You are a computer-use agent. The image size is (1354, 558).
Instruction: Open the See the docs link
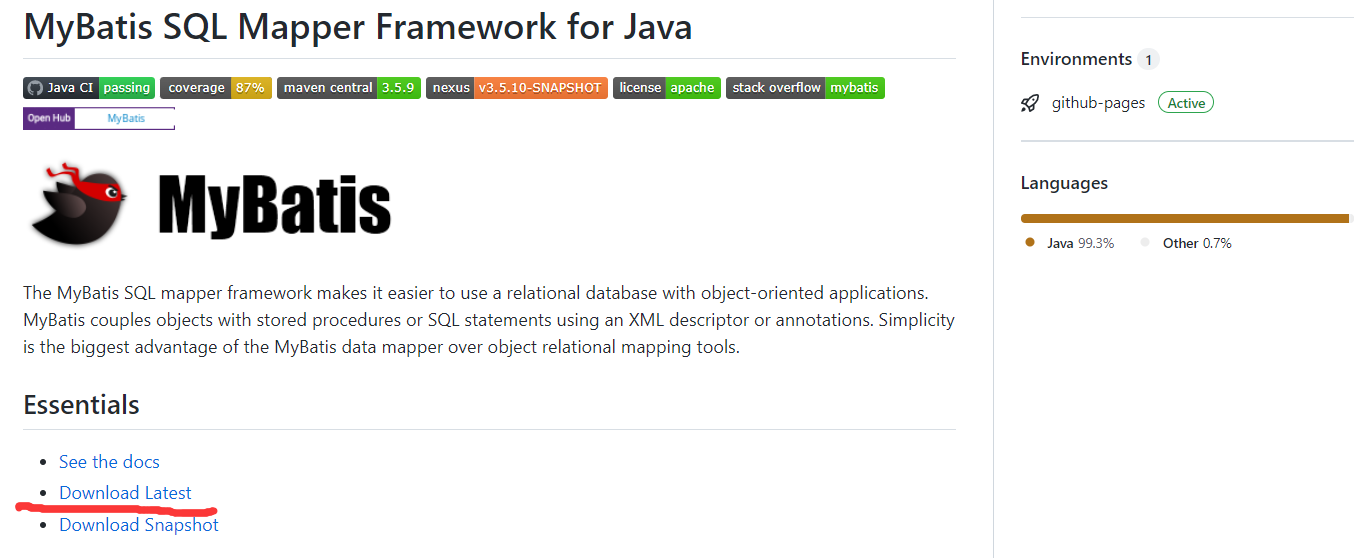point(109,462)
